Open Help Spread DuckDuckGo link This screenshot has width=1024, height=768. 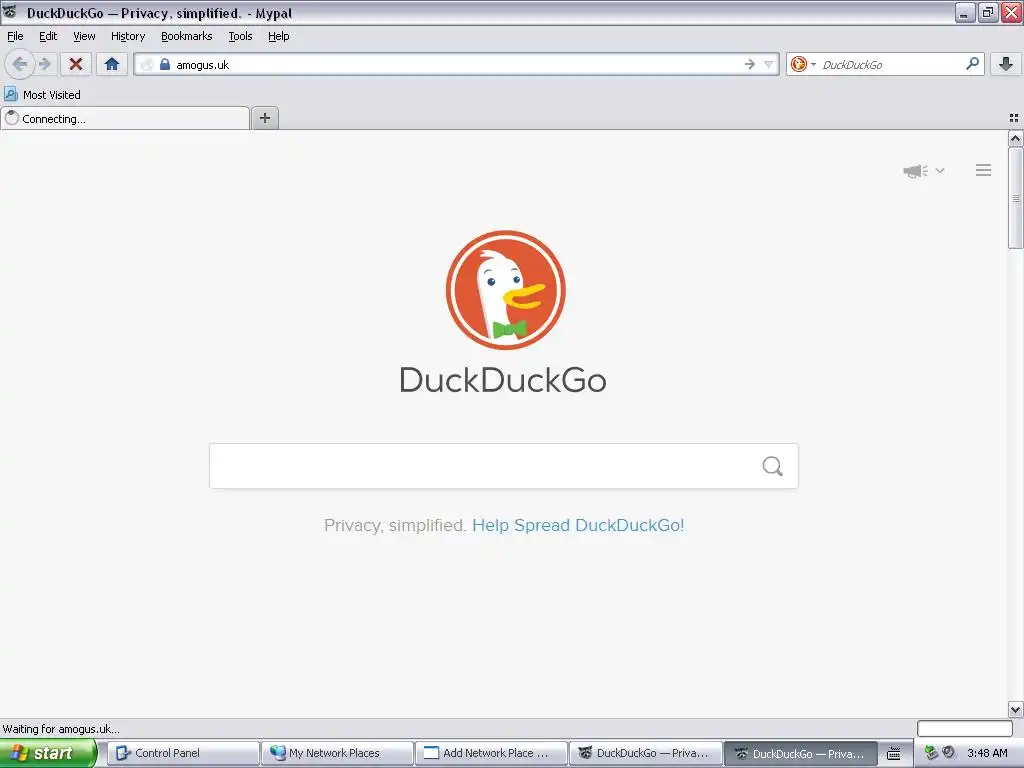578,525
